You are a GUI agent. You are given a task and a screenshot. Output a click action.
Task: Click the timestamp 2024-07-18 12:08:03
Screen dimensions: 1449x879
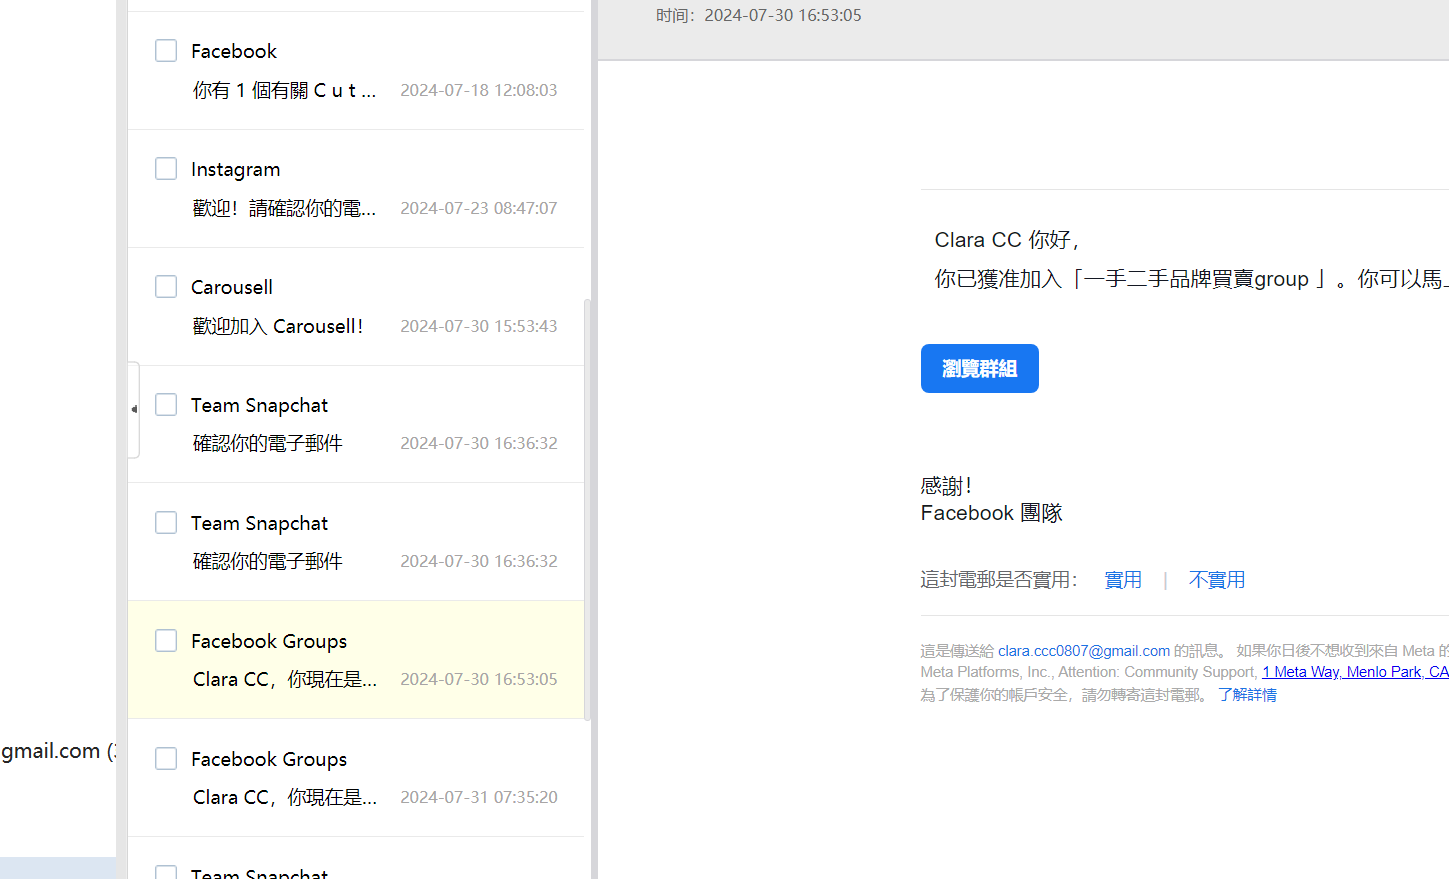[x=479, y=90]
